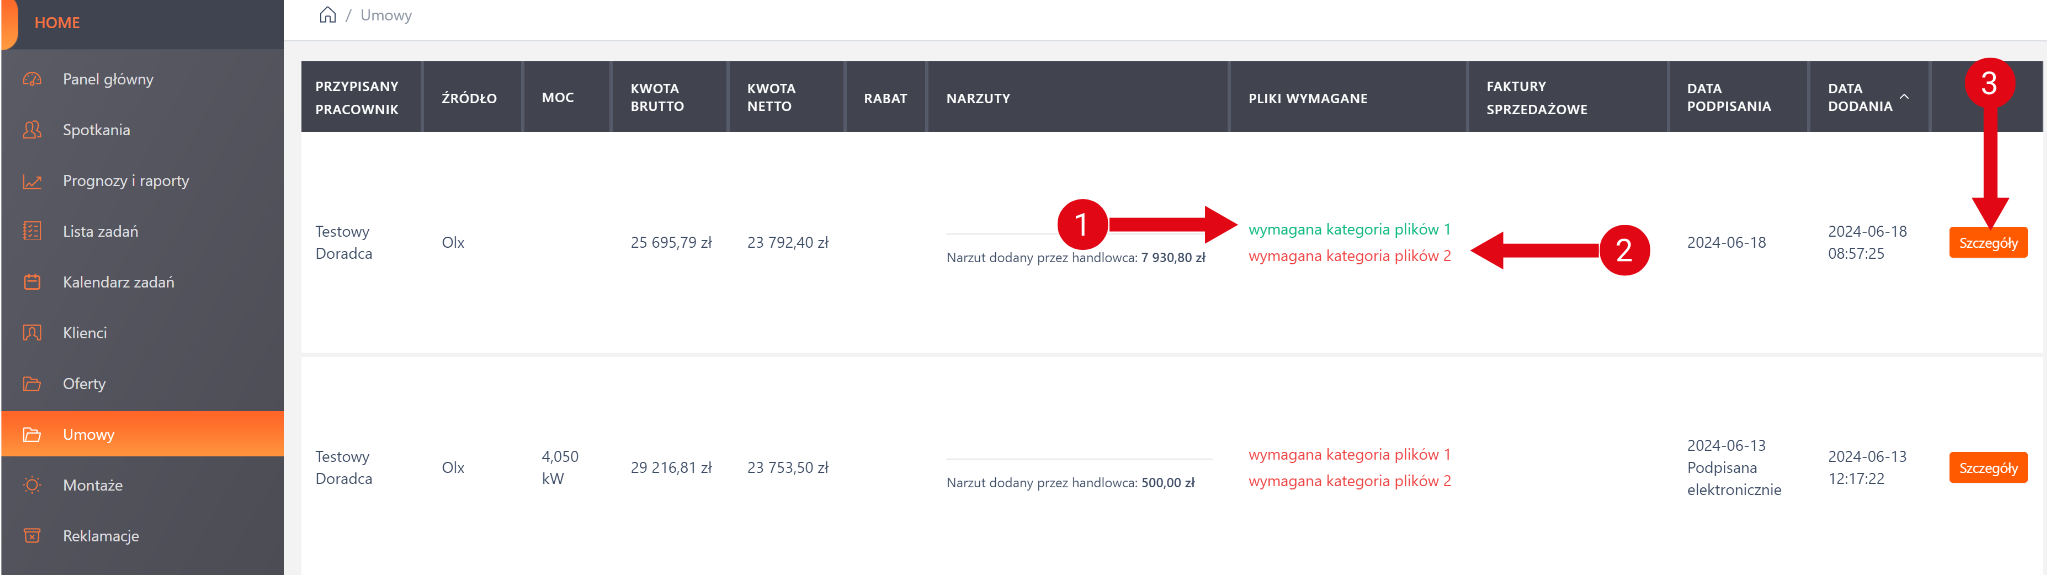Image resolution: width=2048 pixels, height=575 pixels.
Task: Click the Lista zadań list icon
Action: tap(32, 231)
